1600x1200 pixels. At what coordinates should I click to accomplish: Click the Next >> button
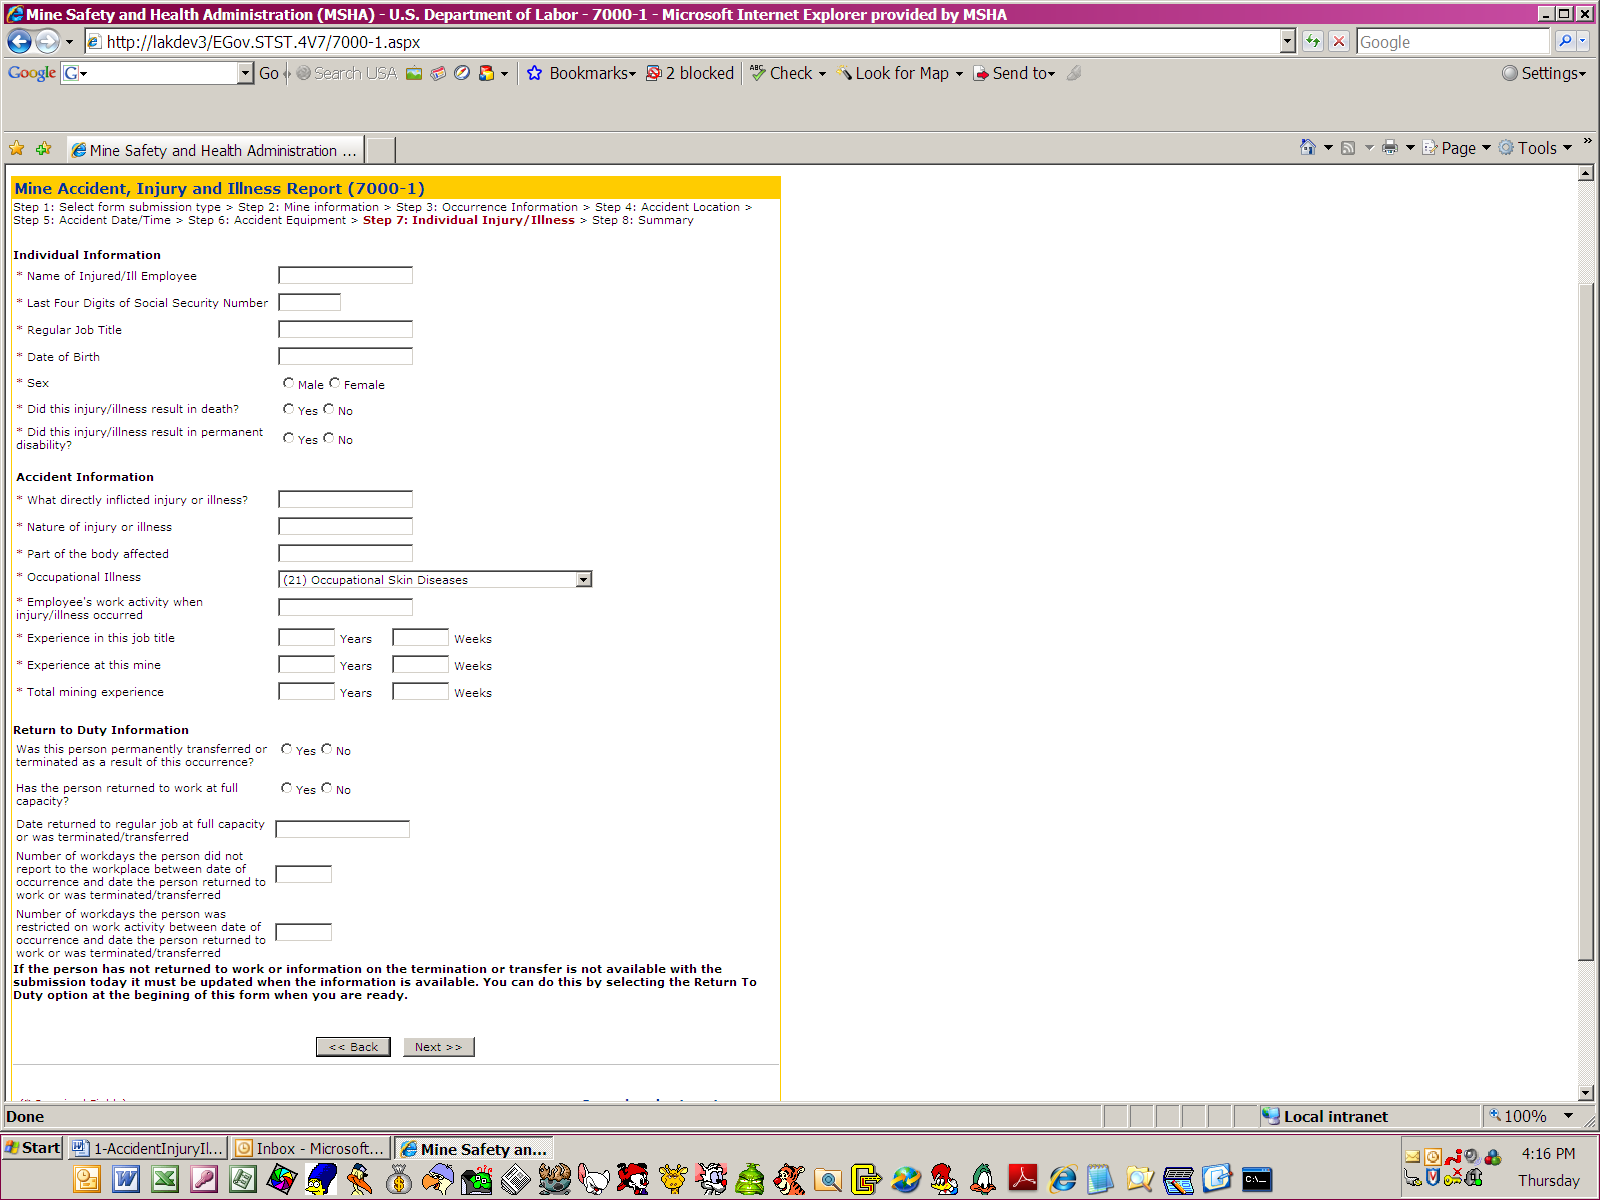438,1047
